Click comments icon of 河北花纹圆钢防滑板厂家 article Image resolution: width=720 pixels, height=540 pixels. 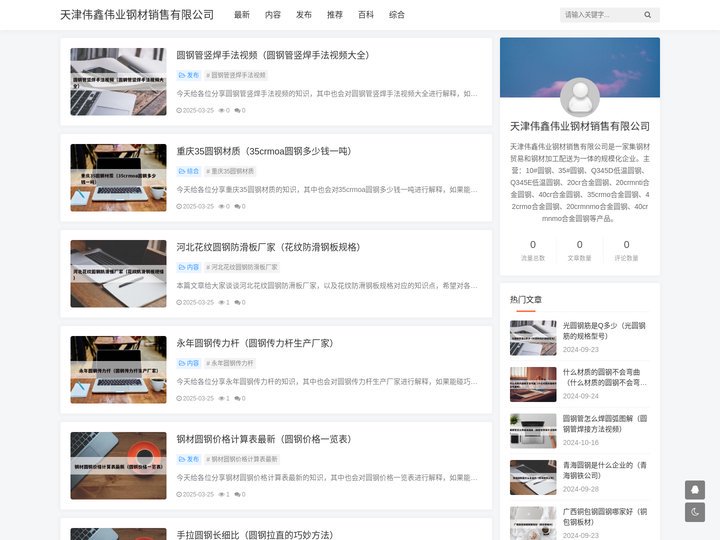coord(237,302)
